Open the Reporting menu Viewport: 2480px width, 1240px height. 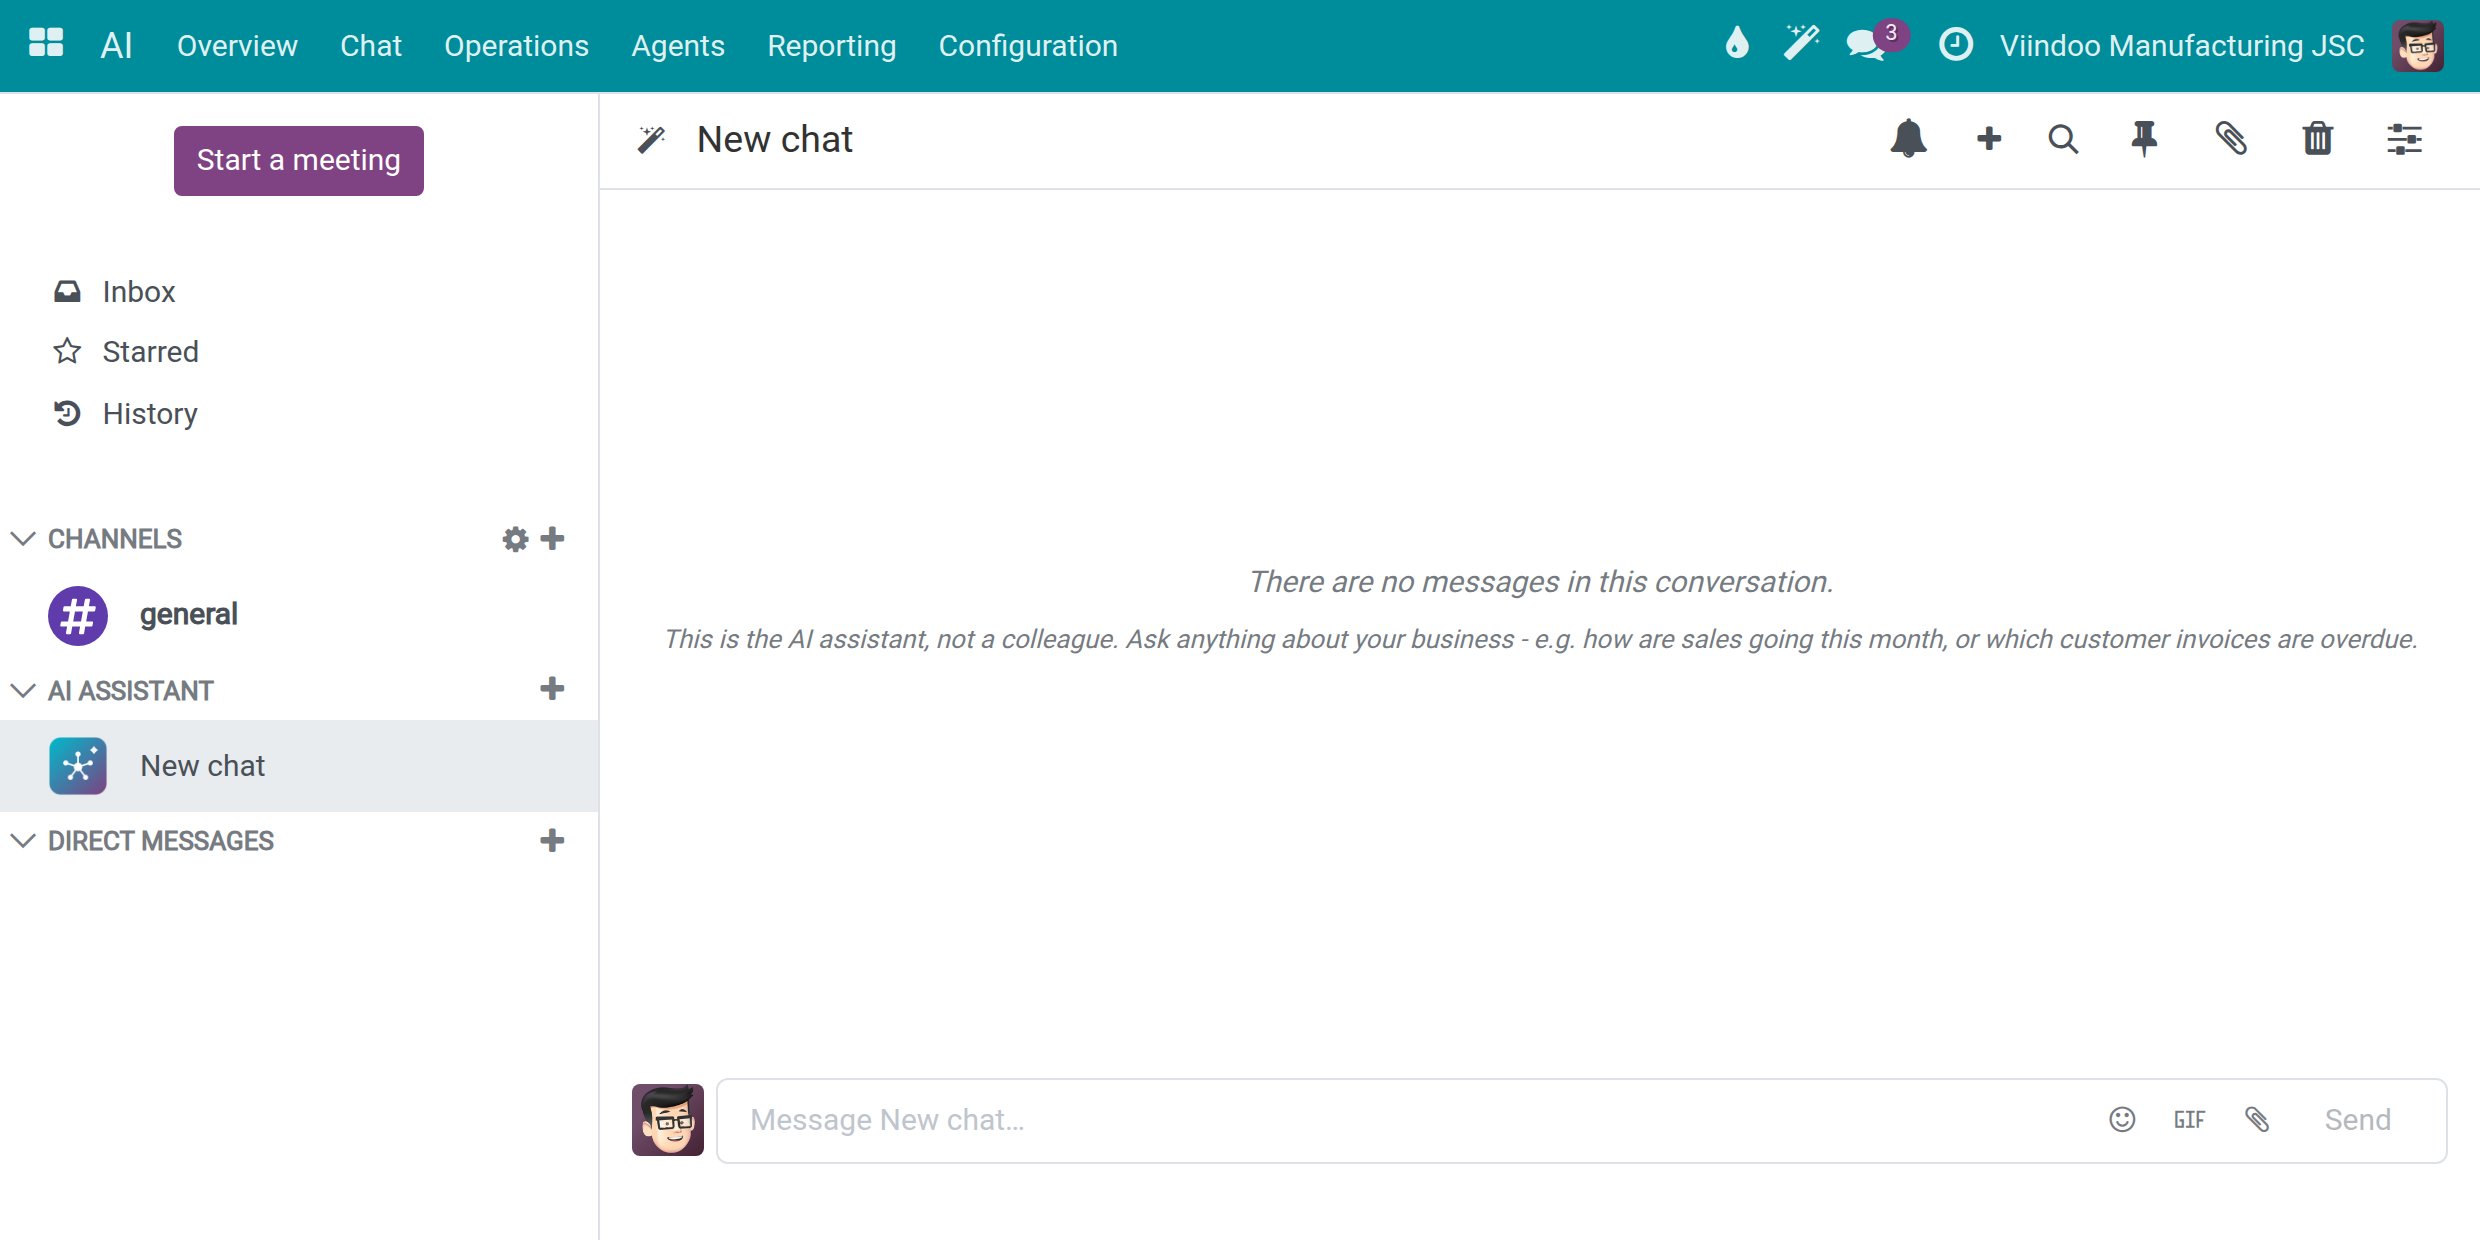pyautogui.click(x=831, y=46)
